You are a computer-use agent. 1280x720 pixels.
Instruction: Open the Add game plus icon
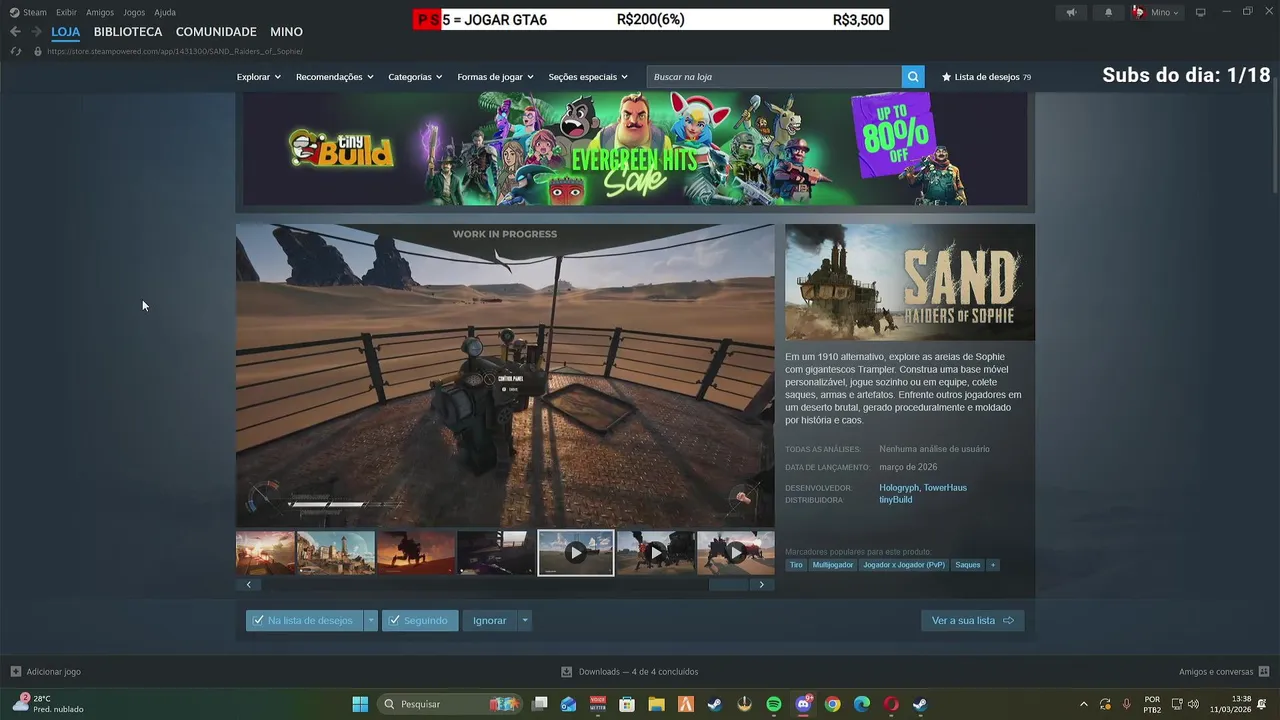pyautogui.click(x=15, y=672)
